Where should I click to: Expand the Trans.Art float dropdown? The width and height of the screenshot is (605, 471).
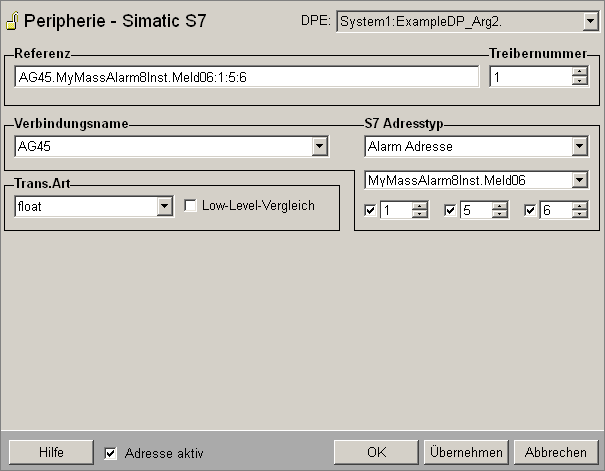pos(165,206)
